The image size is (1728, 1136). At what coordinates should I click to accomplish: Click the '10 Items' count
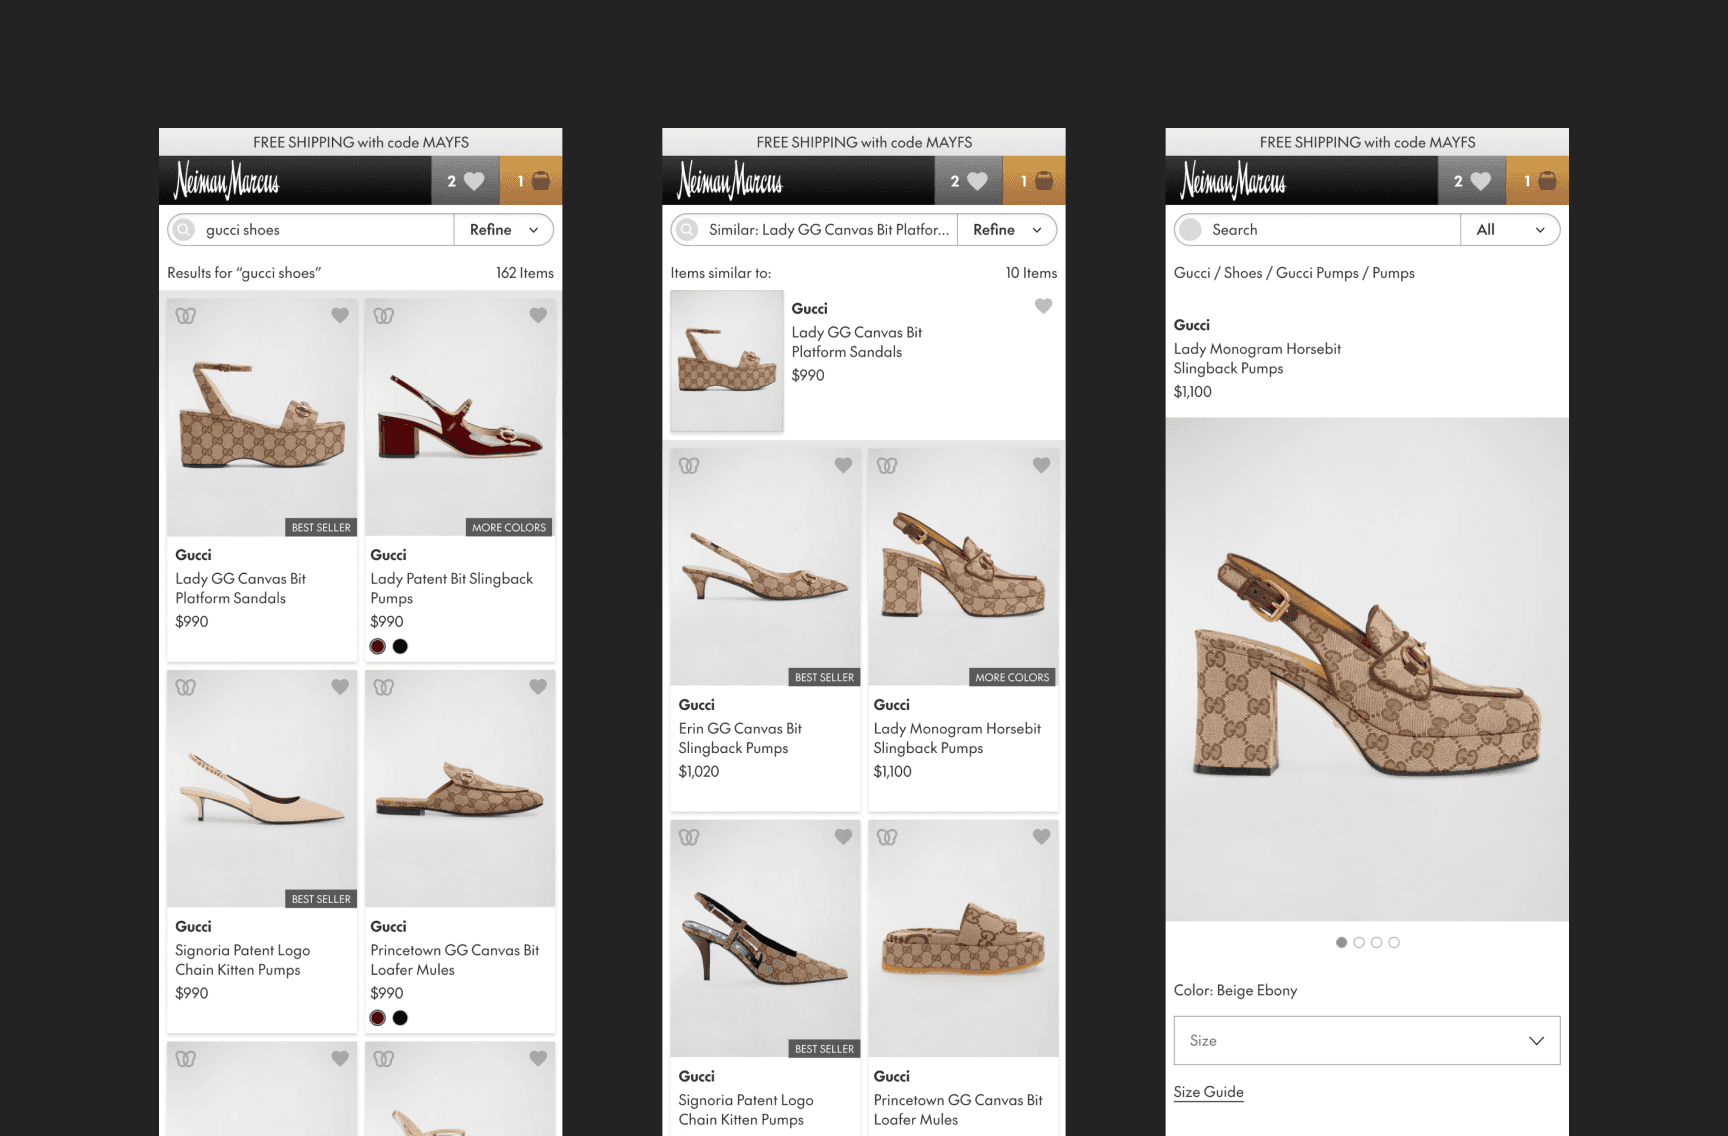pos(1031,273)
